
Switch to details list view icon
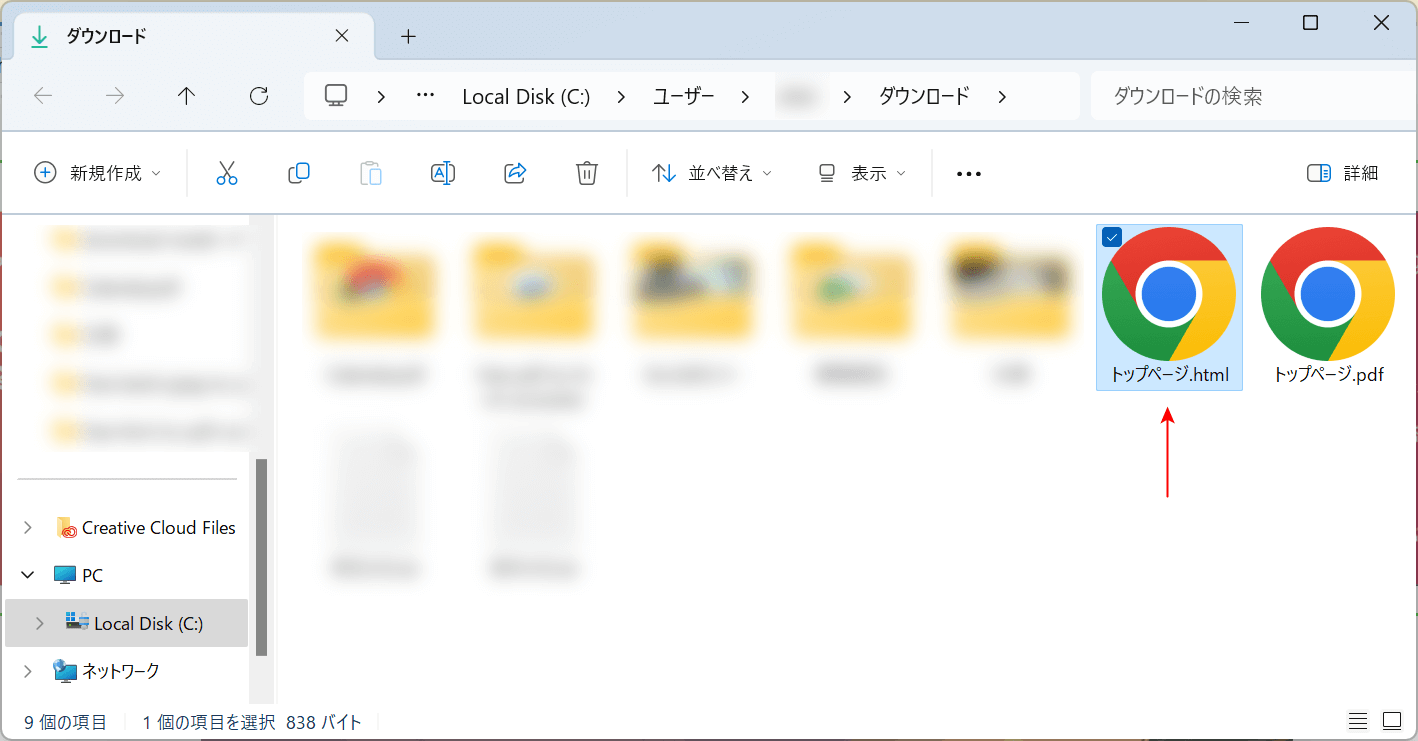[1358, 721]
